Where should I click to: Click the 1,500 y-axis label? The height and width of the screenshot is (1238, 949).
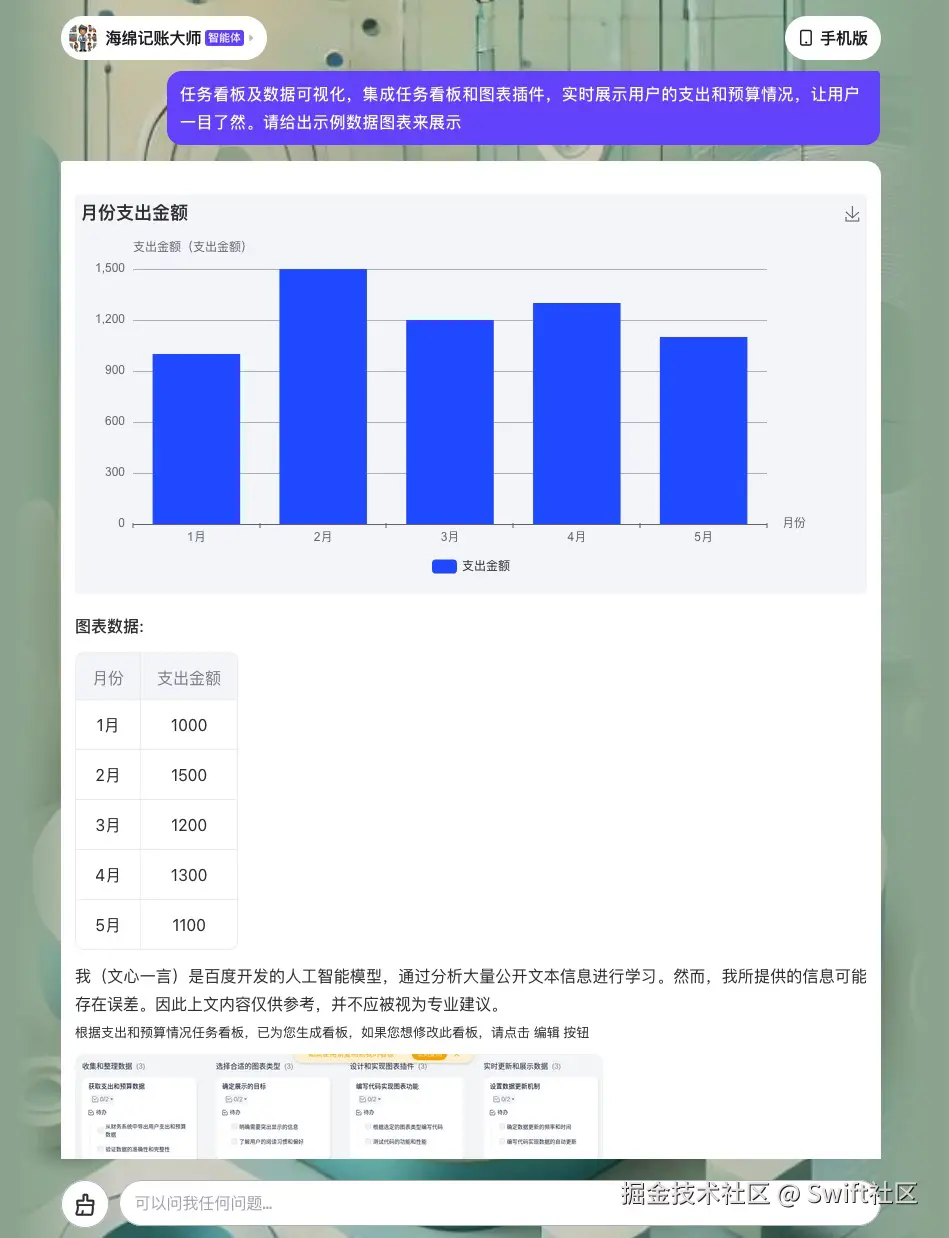click(110, 268)
